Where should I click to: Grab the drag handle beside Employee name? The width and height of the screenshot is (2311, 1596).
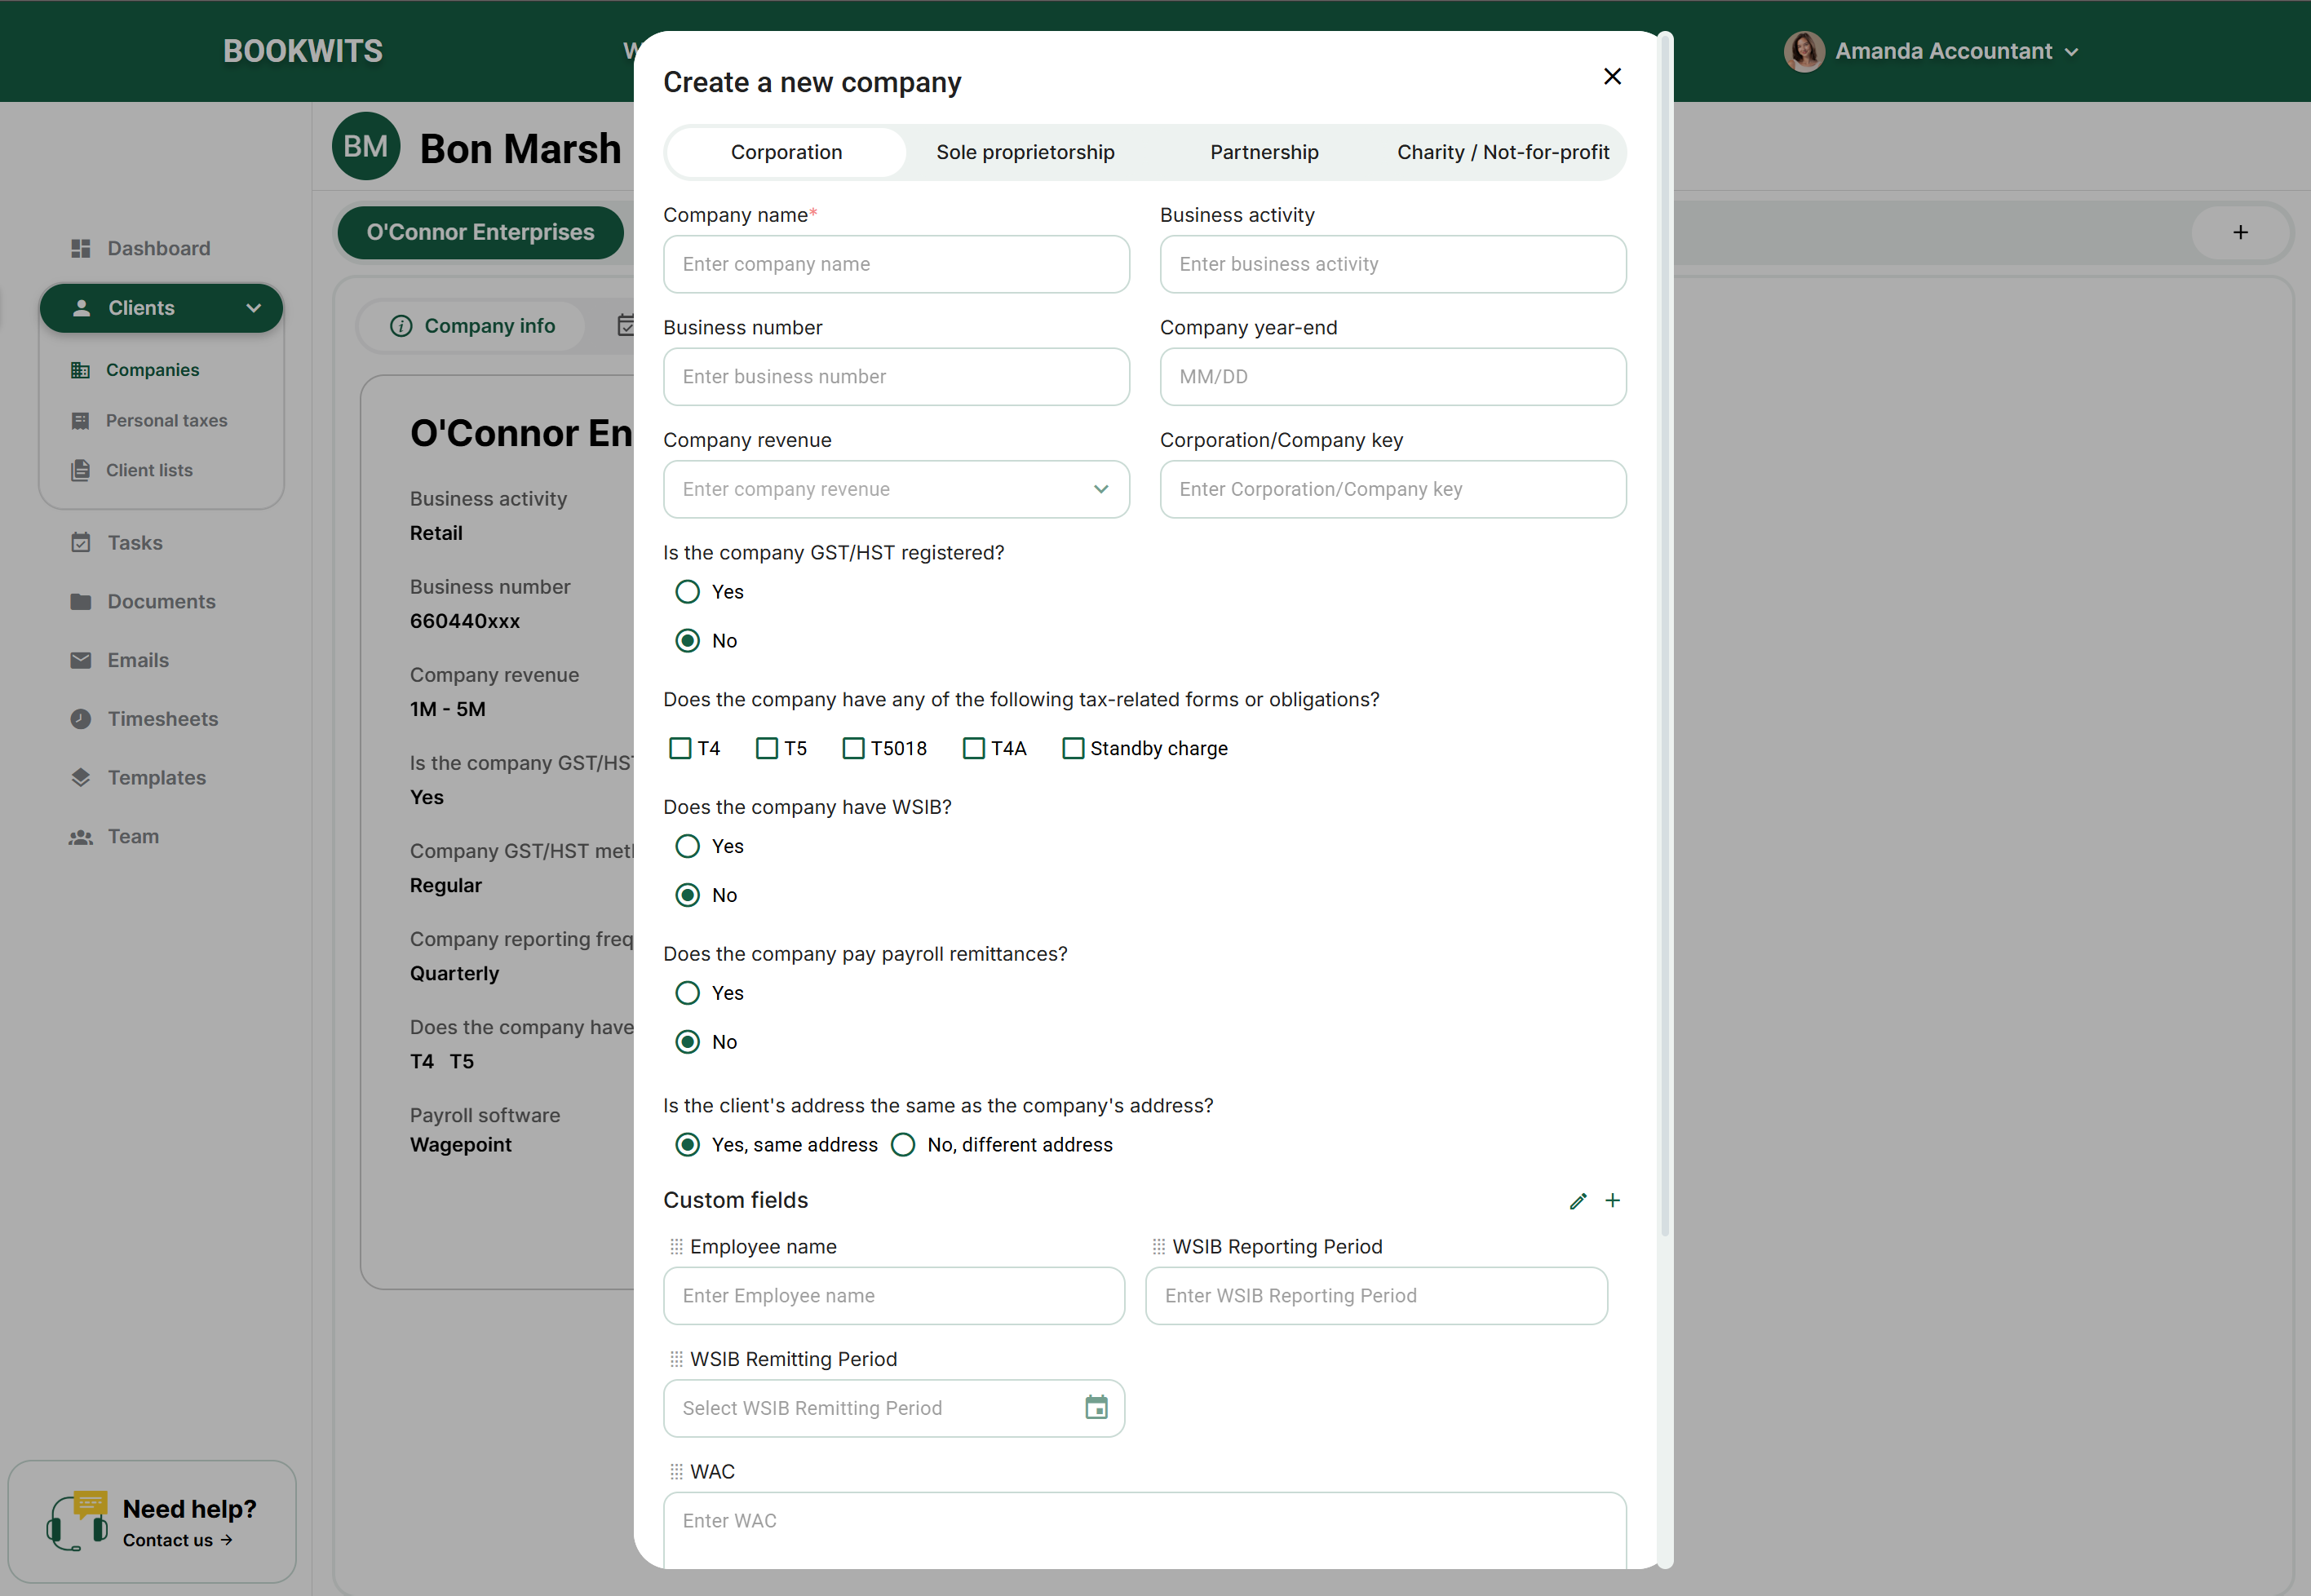(676, 1247)
